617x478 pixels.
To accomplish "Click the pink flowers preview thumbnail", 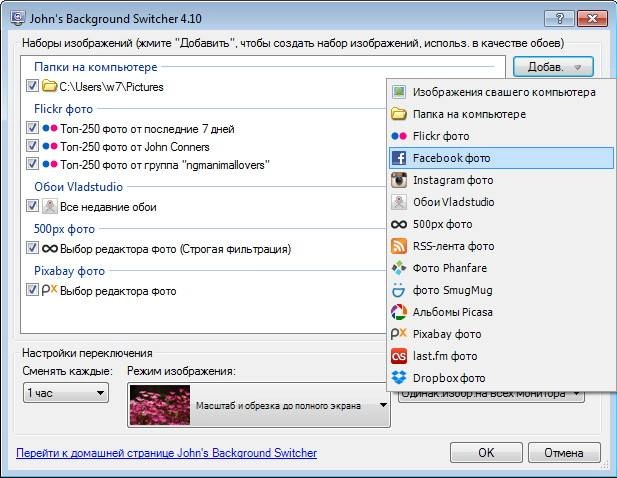I will (160, 405).
